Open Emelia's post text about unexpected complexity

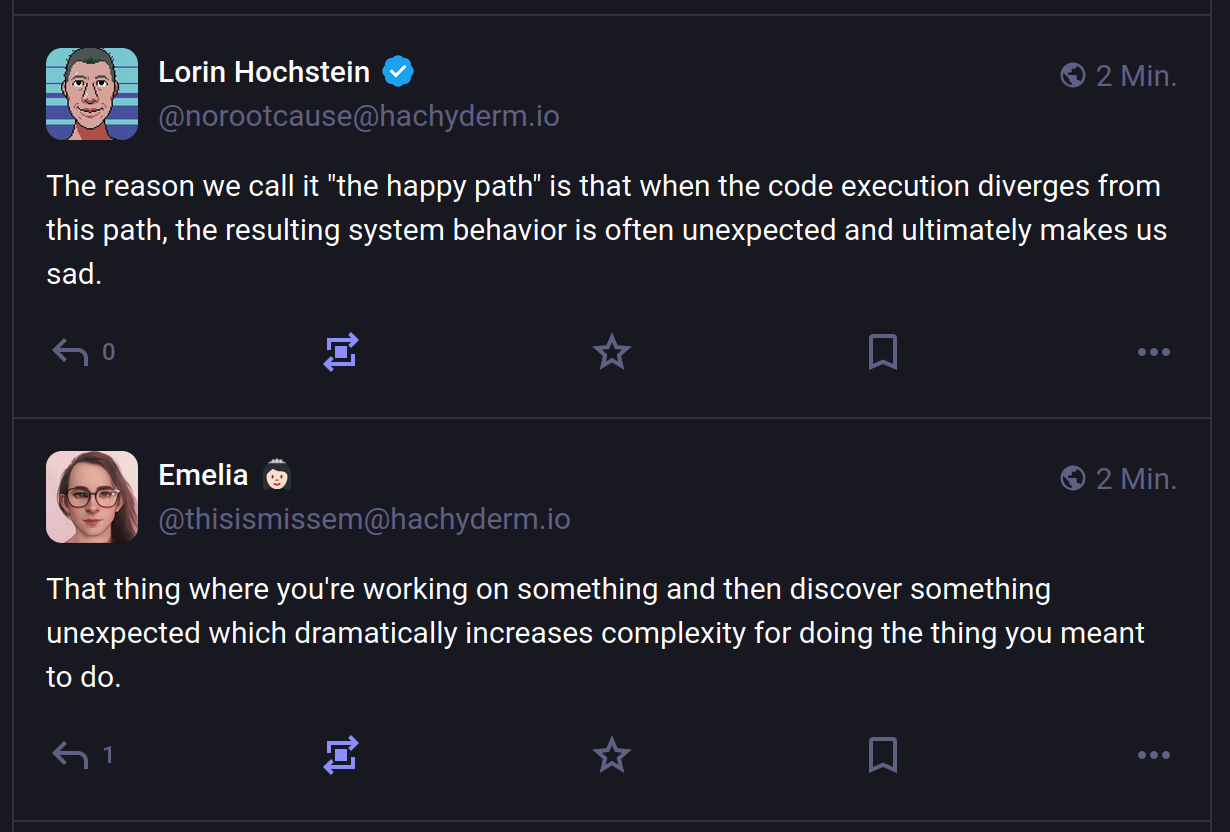coord(596,633)
